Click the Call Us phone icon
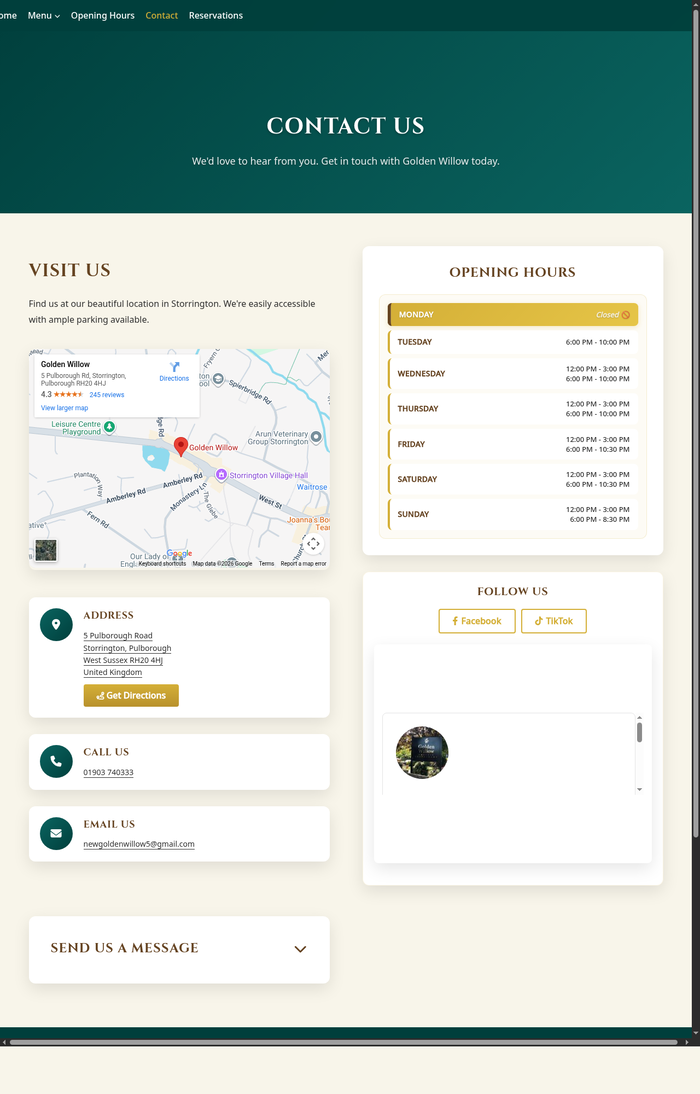Image resolution: width=700 pixels, height=1094 pixels. click(57, 761)
